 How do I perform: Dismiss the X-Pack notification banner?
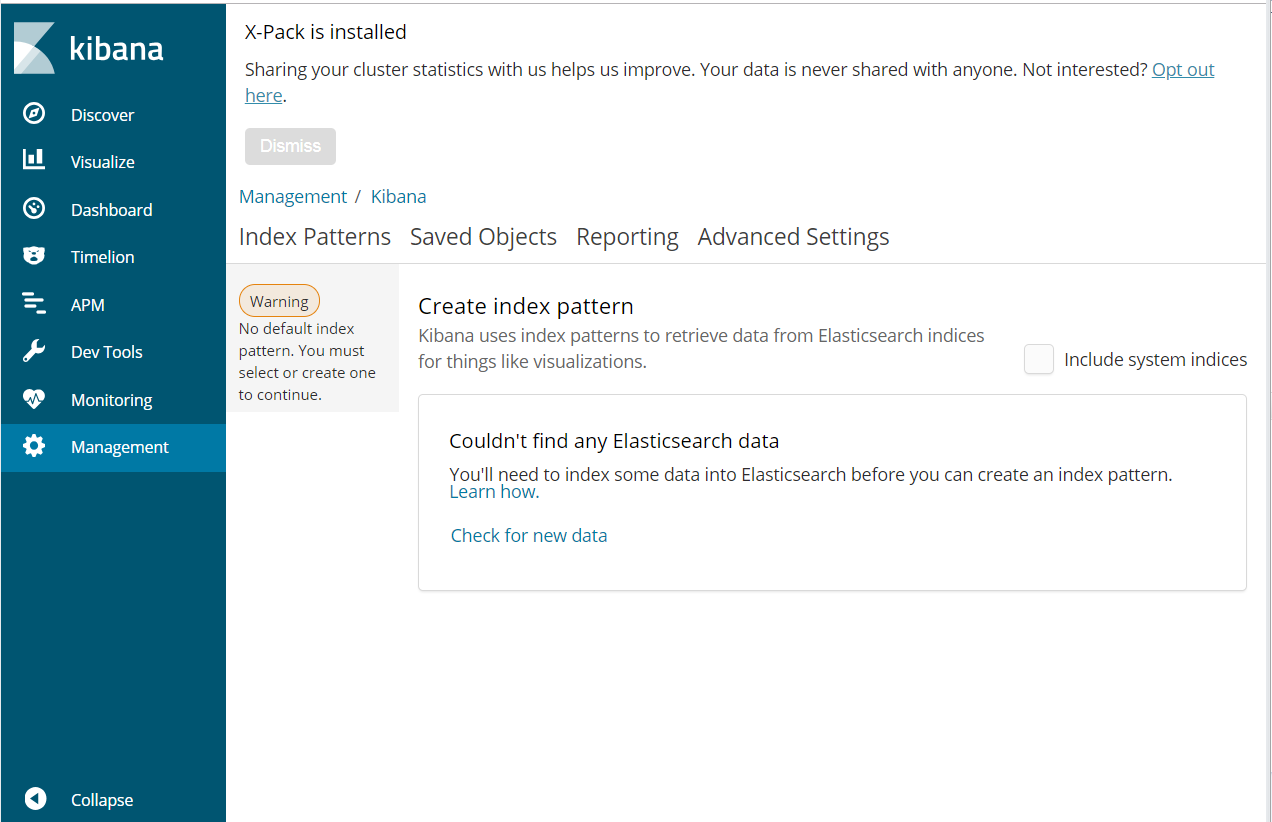tap(290, 146)
